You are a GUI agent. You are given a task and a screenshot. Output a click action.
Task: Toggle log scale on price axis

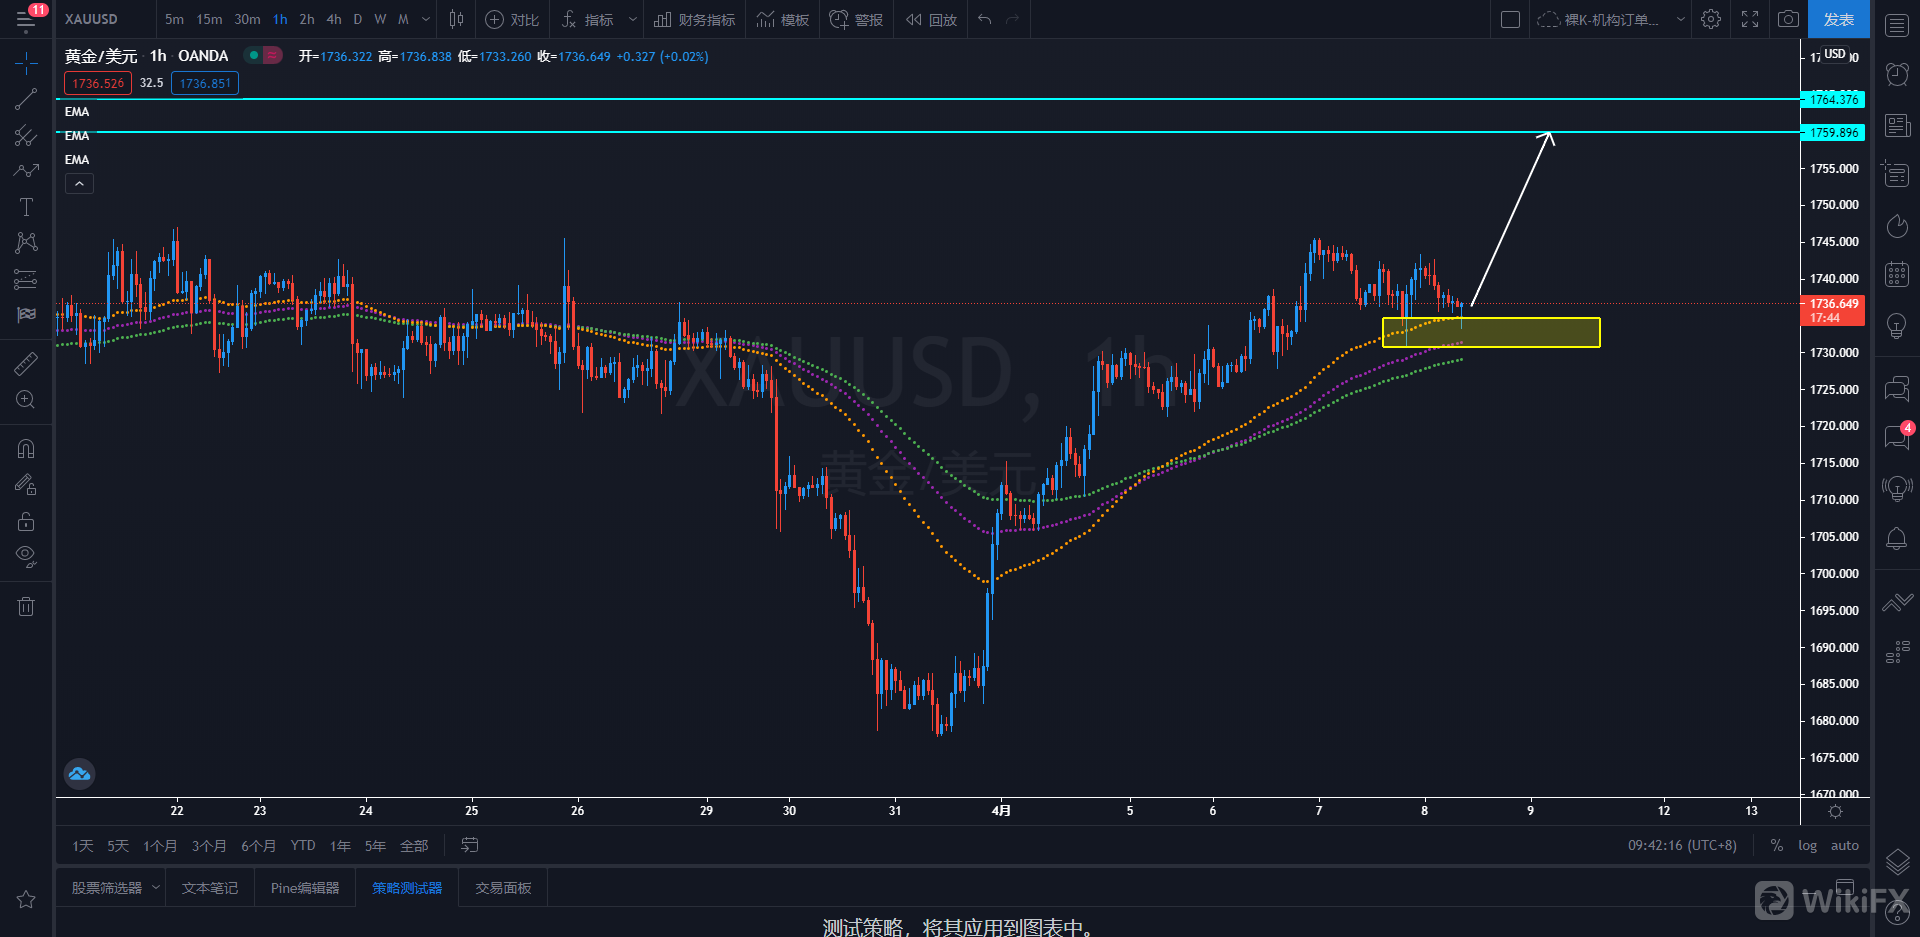(x=1807, y=846)
